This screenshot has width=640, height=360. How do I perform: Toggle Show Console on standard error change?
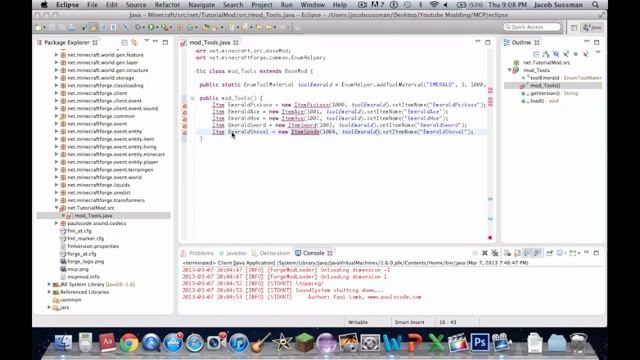[x=538, y=253]
